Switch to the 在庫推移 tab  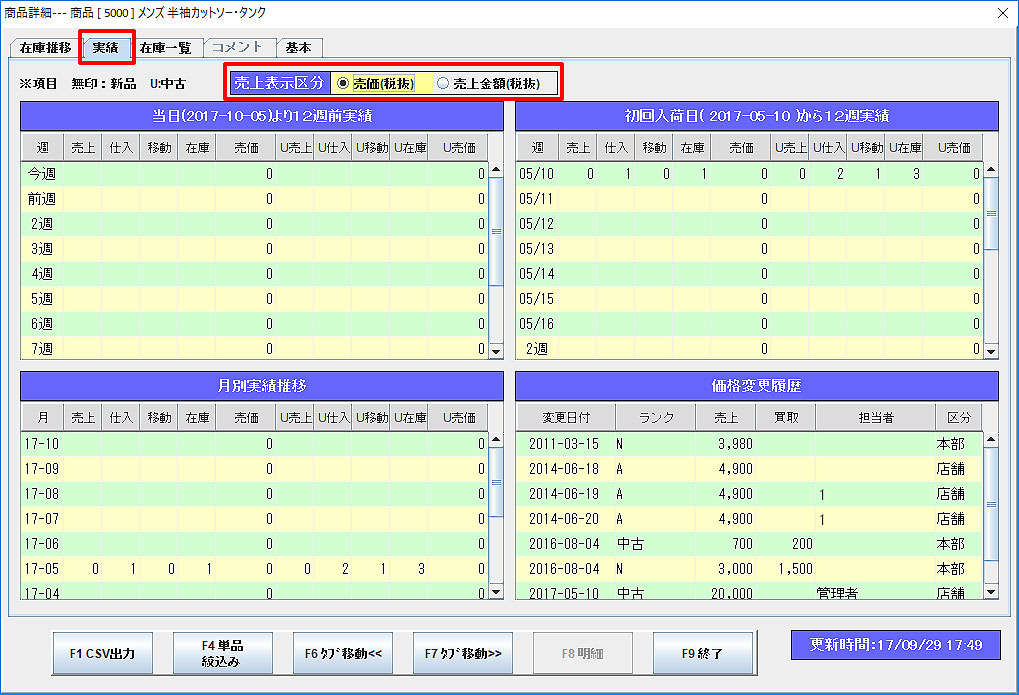tap(45, 48)
